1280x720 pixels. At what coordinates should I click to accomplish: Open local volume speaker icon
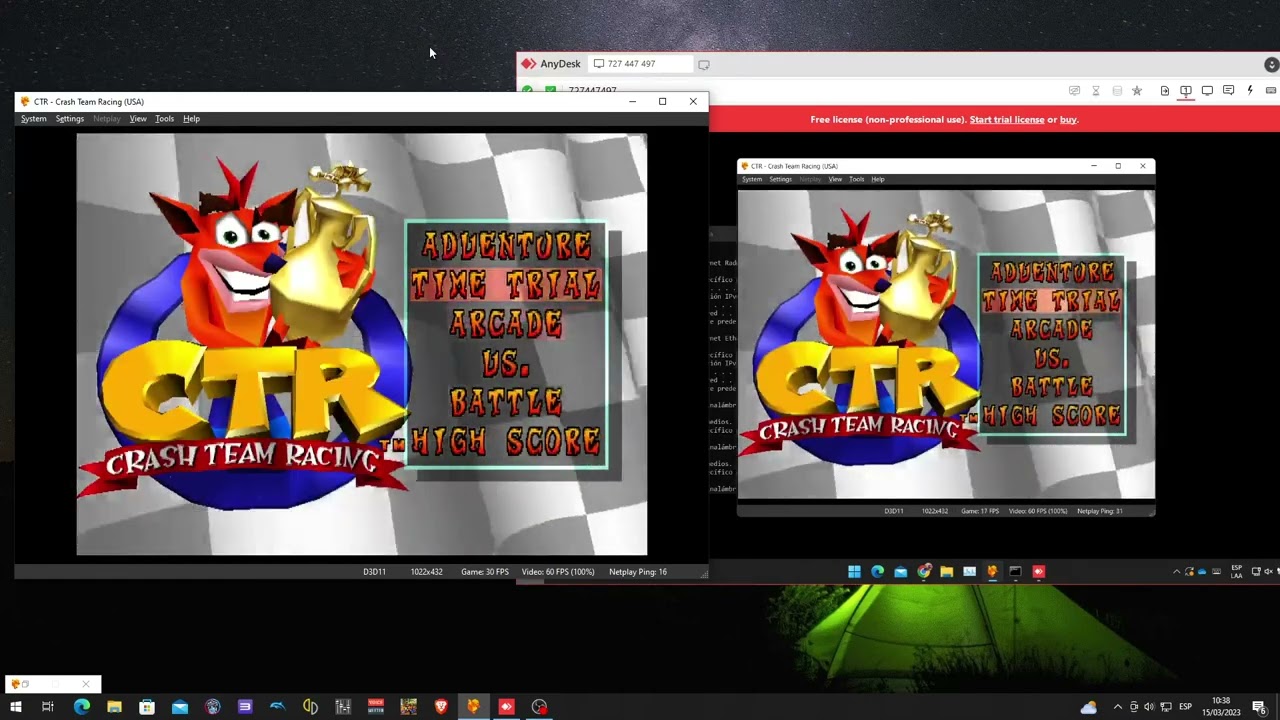tap(1149, 707)
